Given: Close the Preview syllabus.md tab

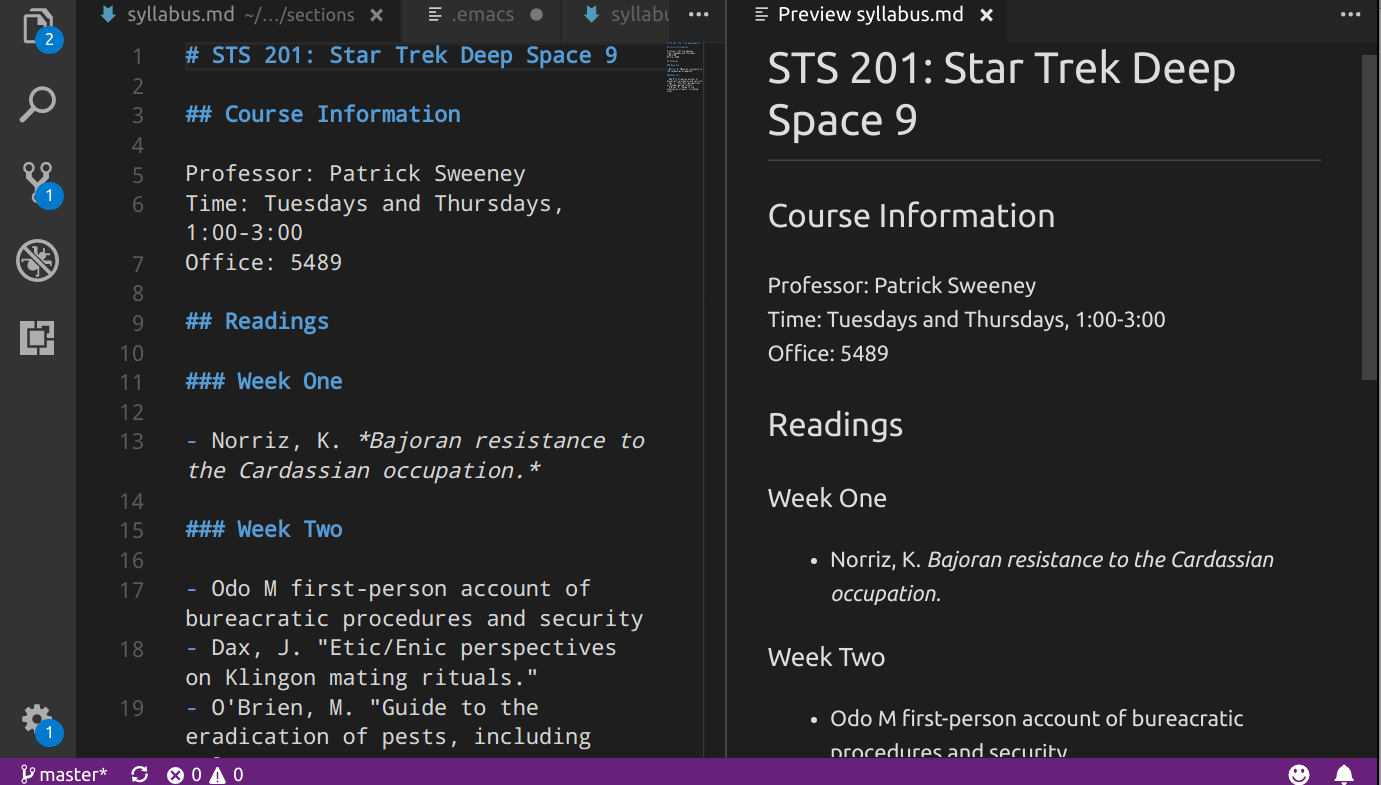Looking at the screenshot, I should click(986, 15).
